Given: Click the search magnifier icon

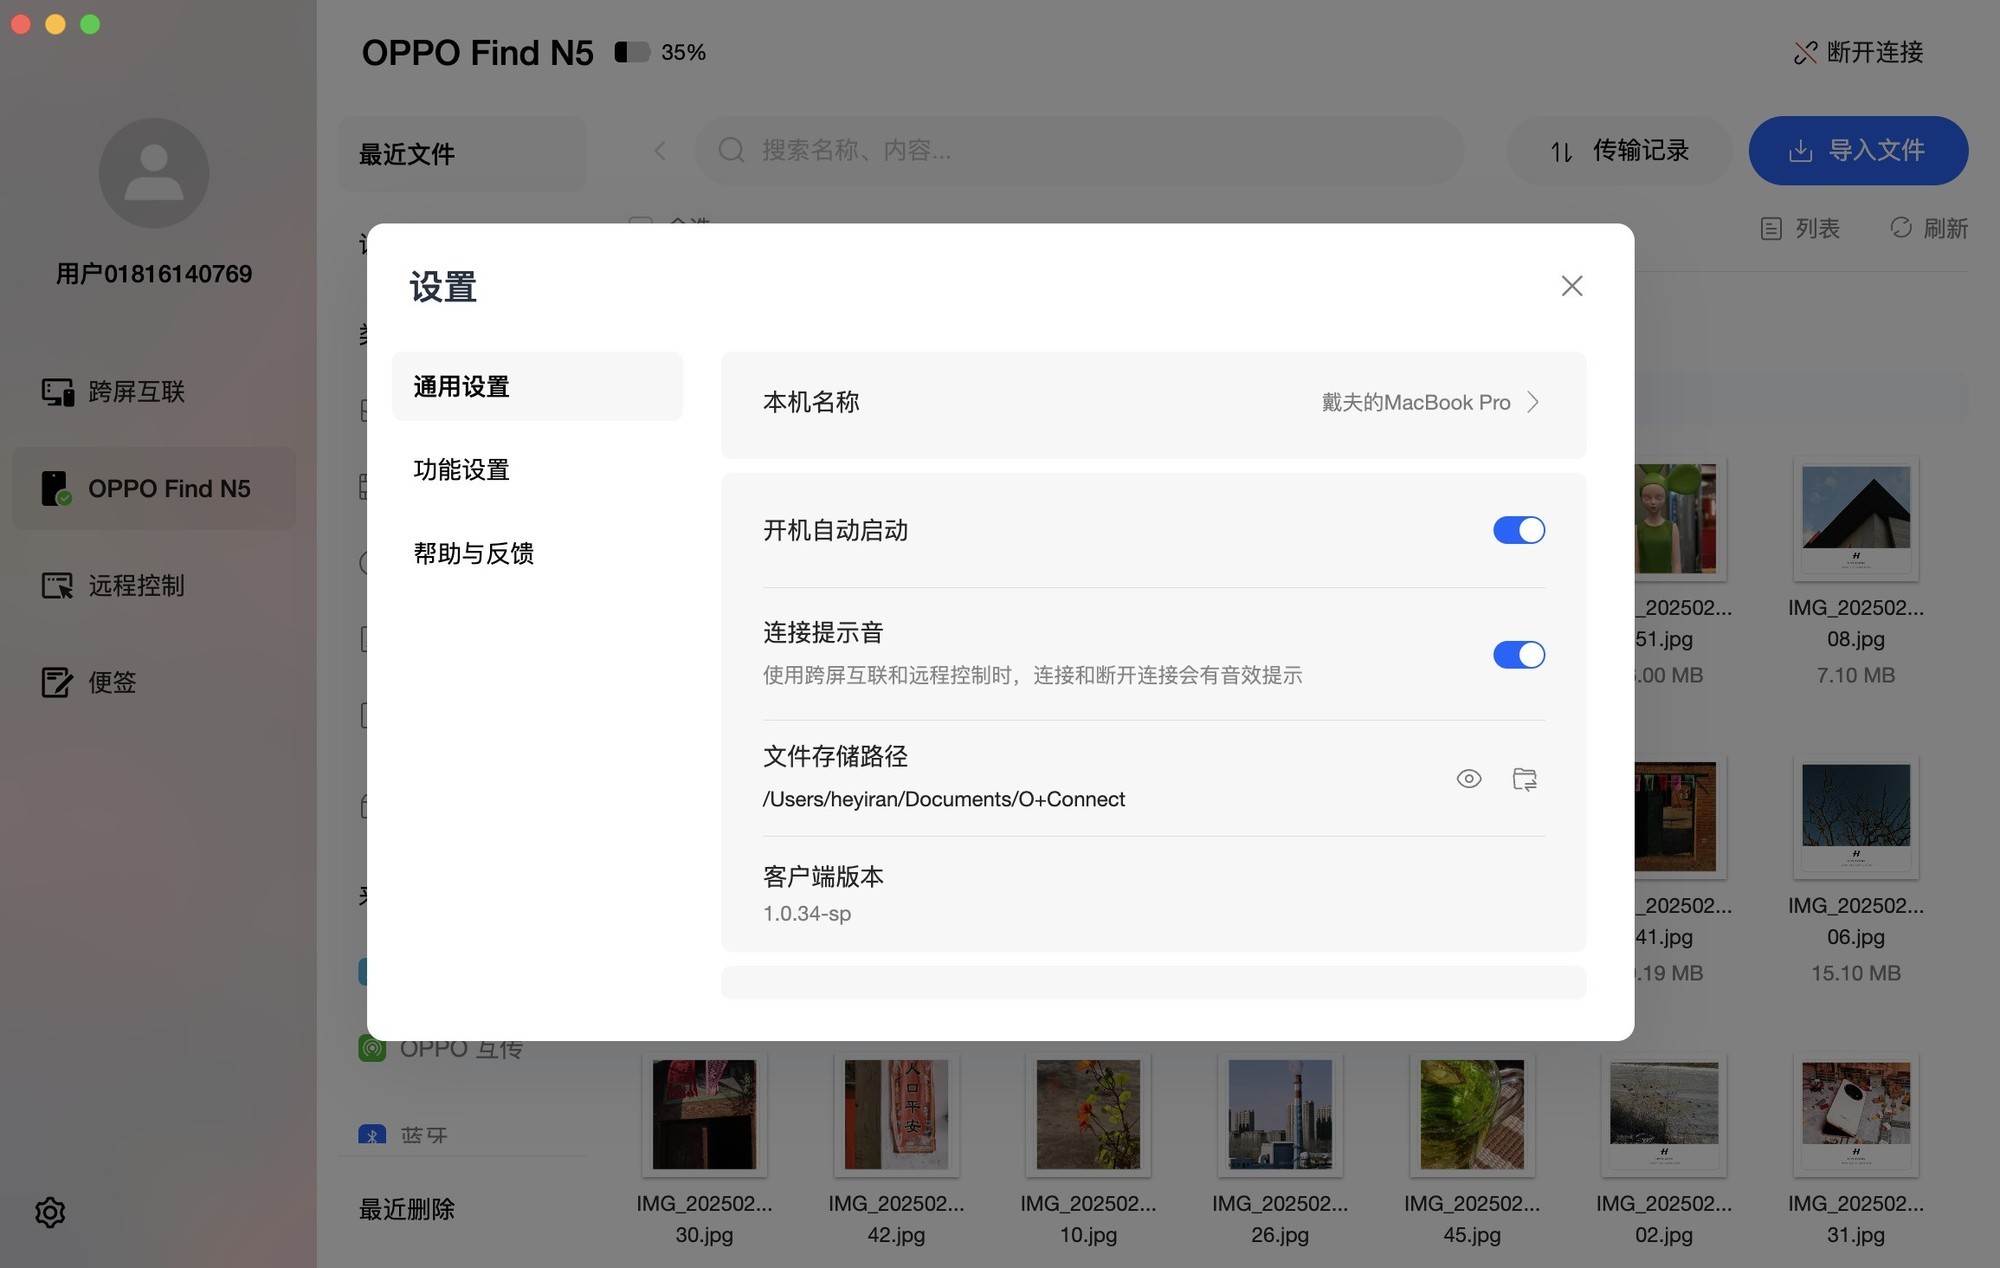Looking at the screenshot, I should [x=732, y=150].
